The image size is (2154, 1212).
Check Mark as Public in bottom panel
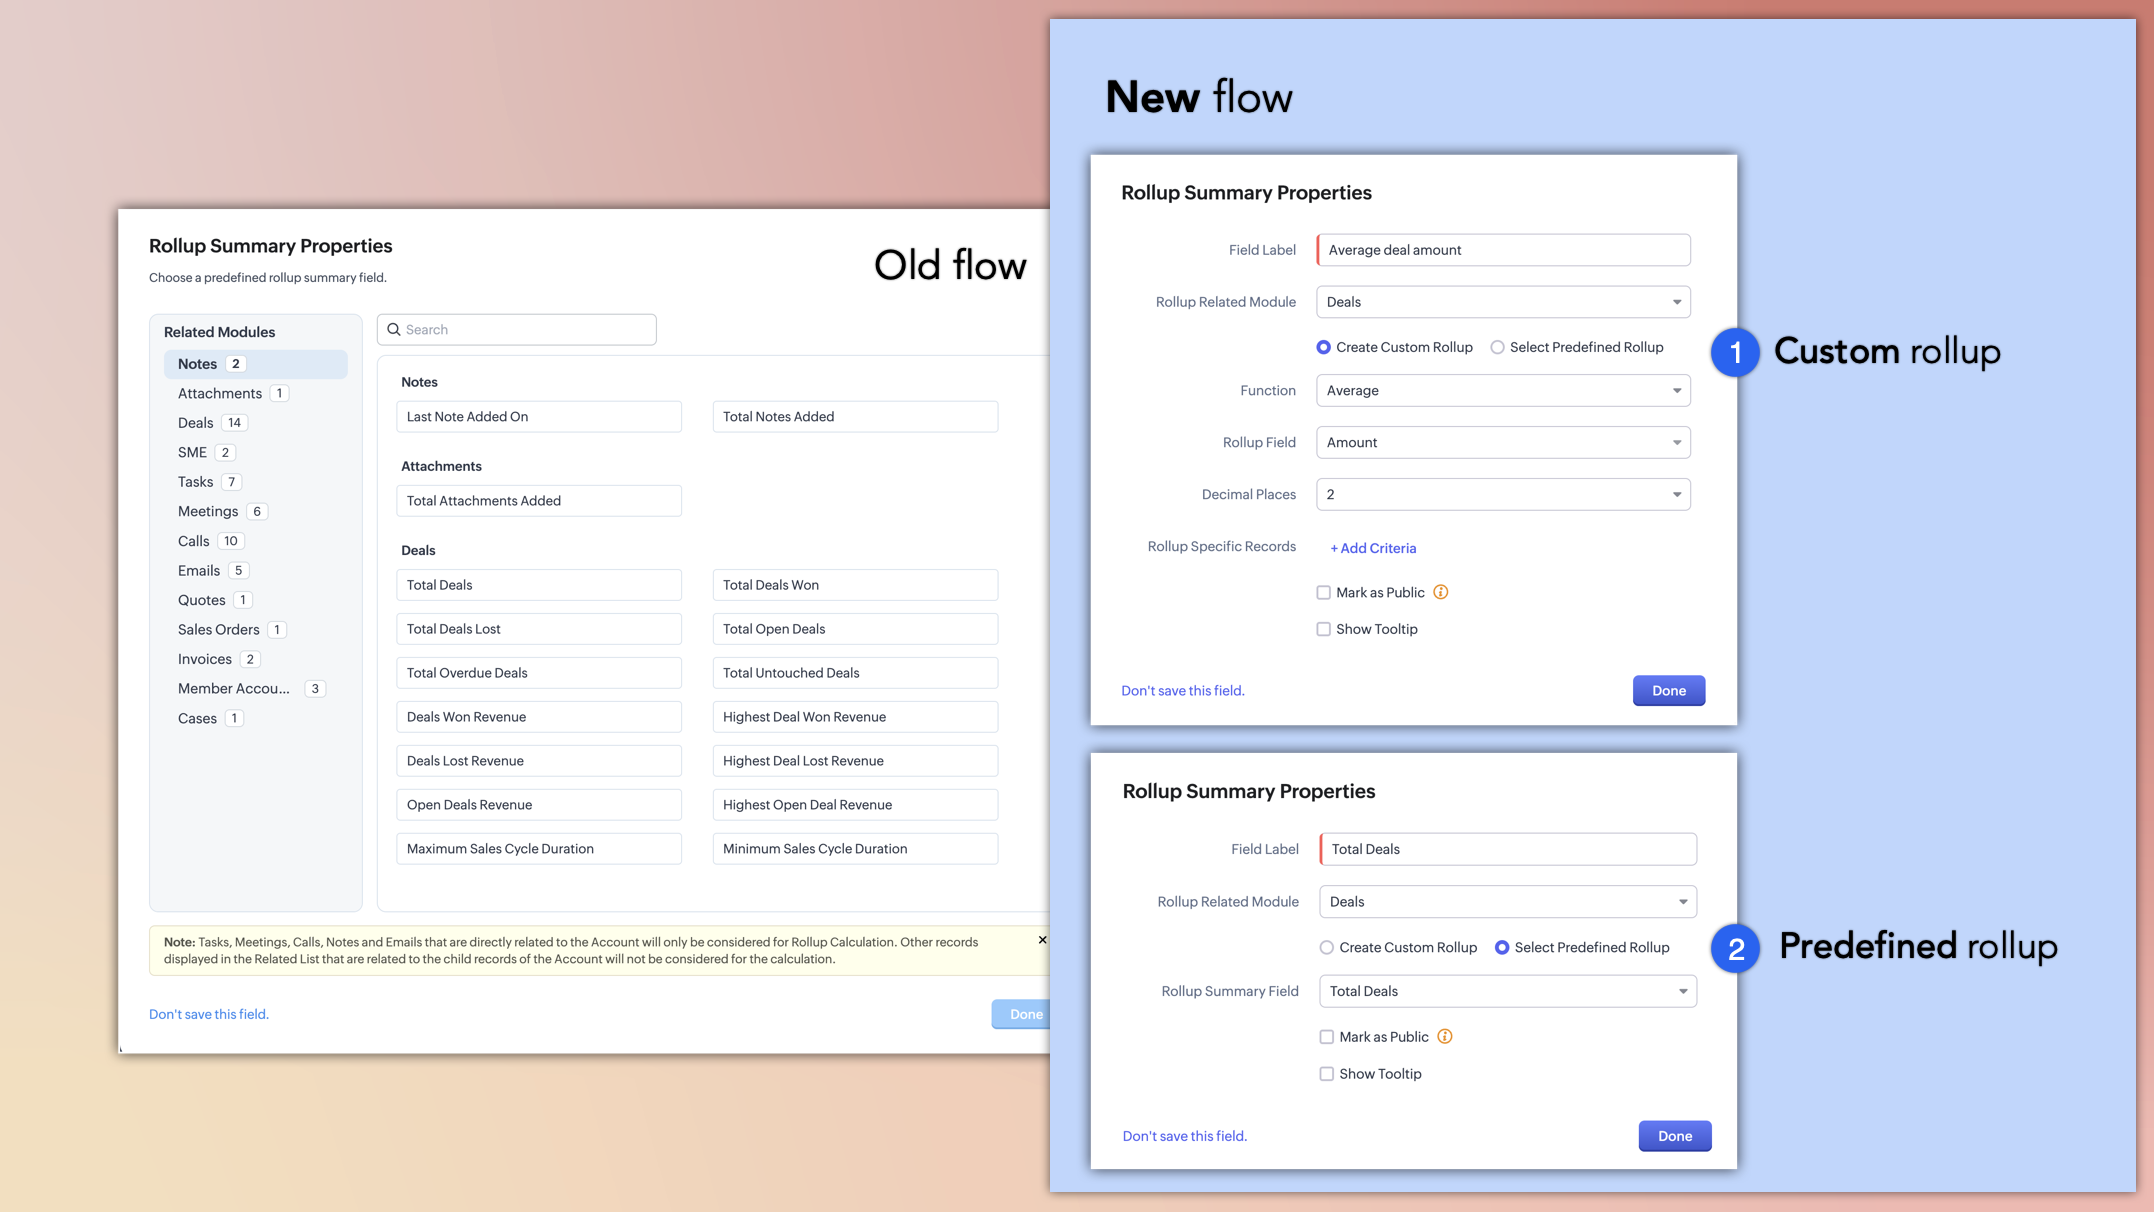[1327, 1037]
